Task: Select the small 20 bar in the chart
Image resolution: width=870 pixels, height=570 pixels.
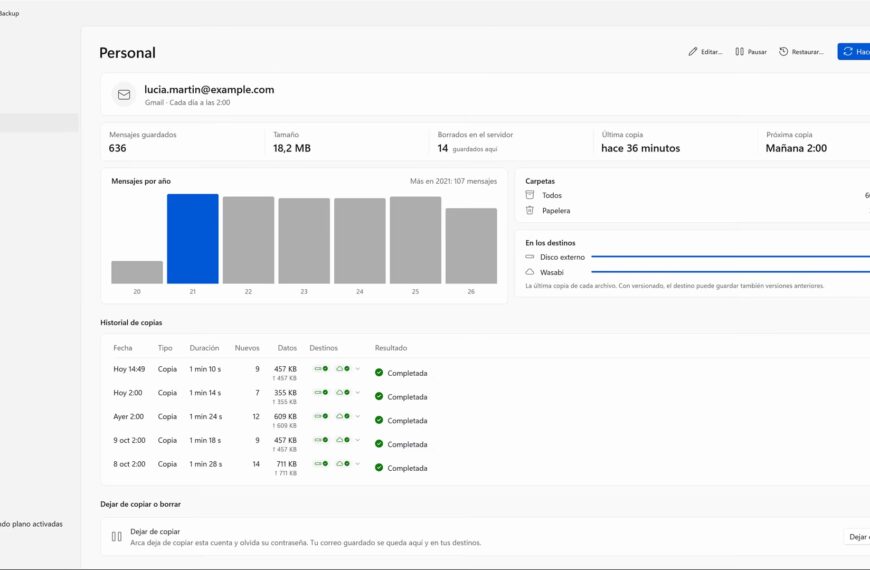Action: tap(137, 273)
